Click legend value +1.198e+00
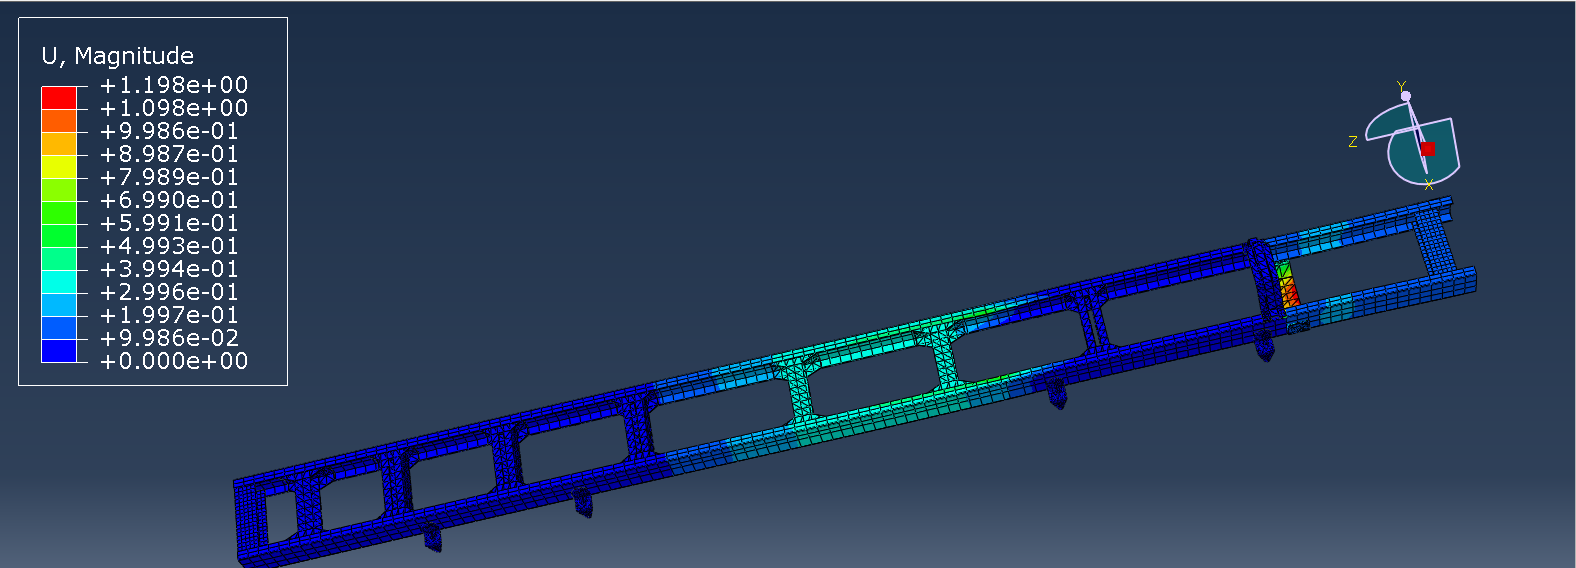 (174, 85)
